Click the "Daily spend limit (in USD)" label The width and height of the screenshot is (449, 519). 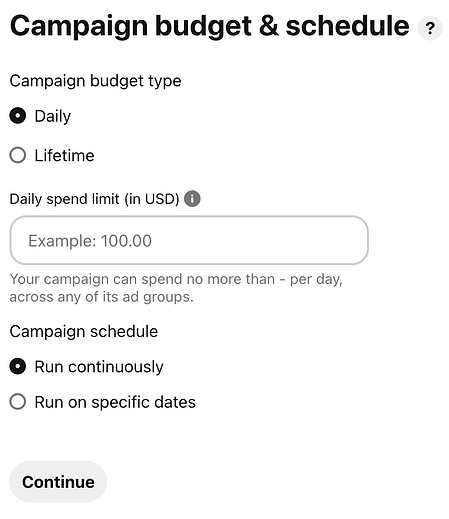coord(94,199)
